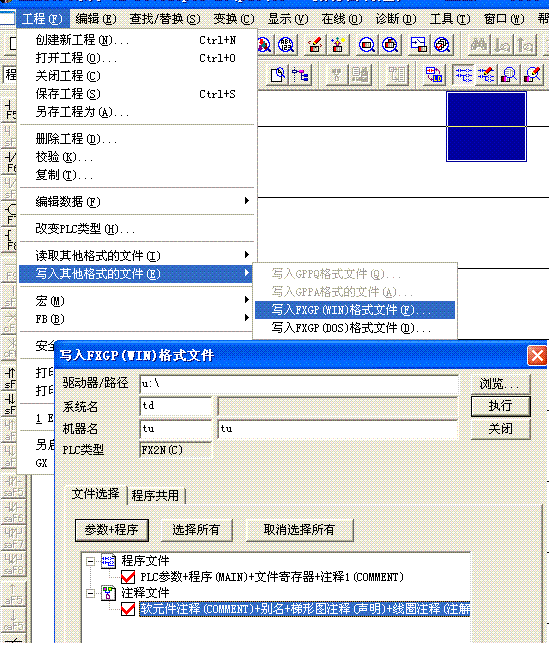The height and width of the screenshot is (649, 549).
Task: Select the blue ladder cursor block
Action: point(486,126)
